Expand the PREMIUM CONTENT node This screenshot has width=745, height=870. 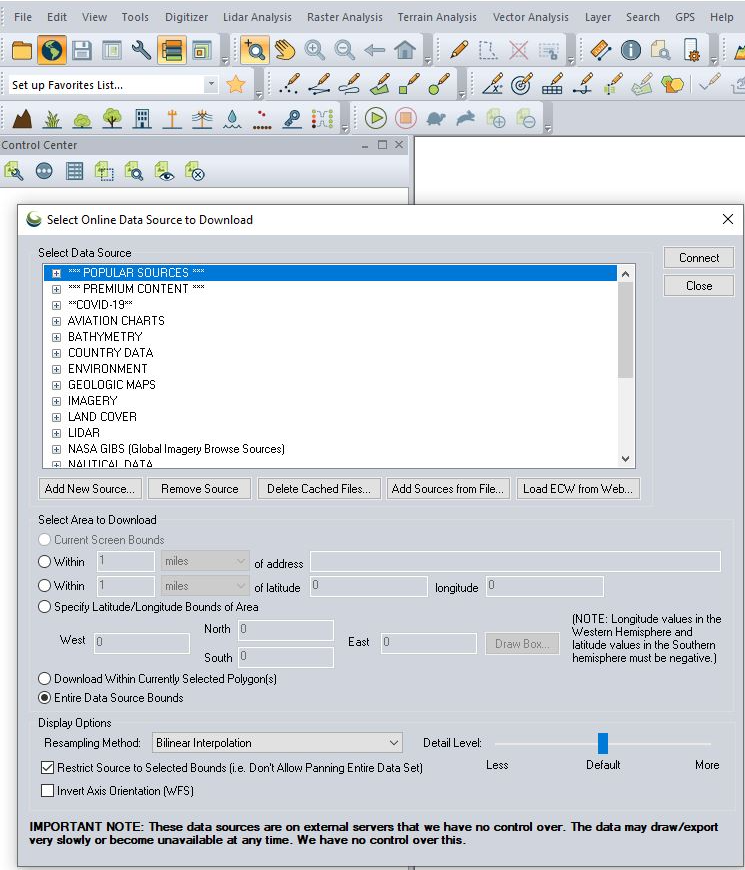pyautogui.click(x=56, y=289)
